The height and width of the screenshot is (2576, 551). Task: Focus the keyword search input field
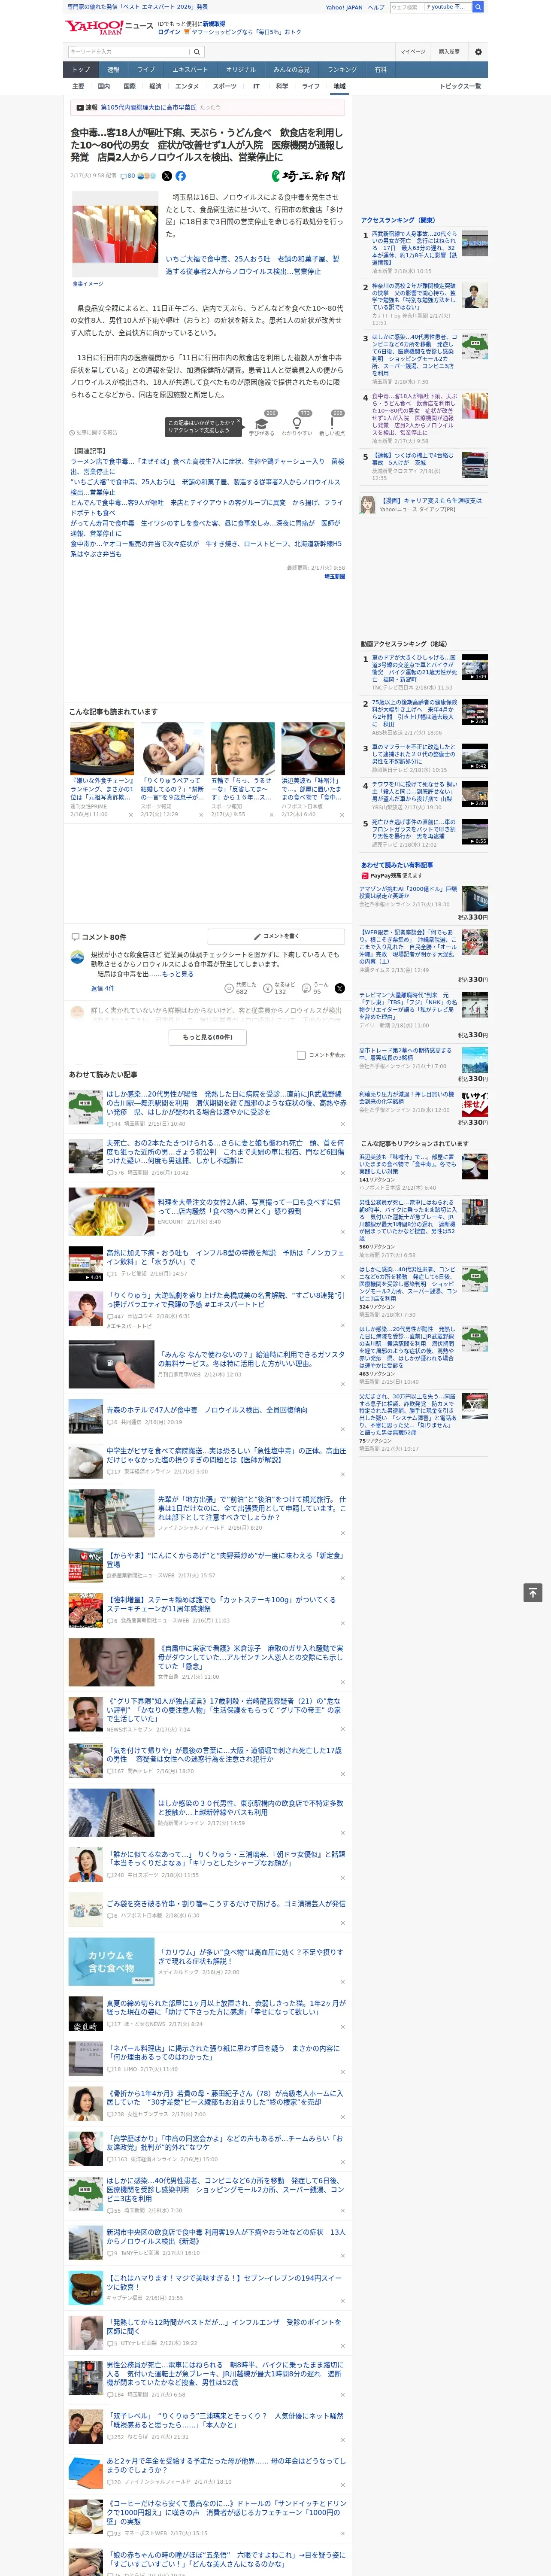[x=129, y=52]
